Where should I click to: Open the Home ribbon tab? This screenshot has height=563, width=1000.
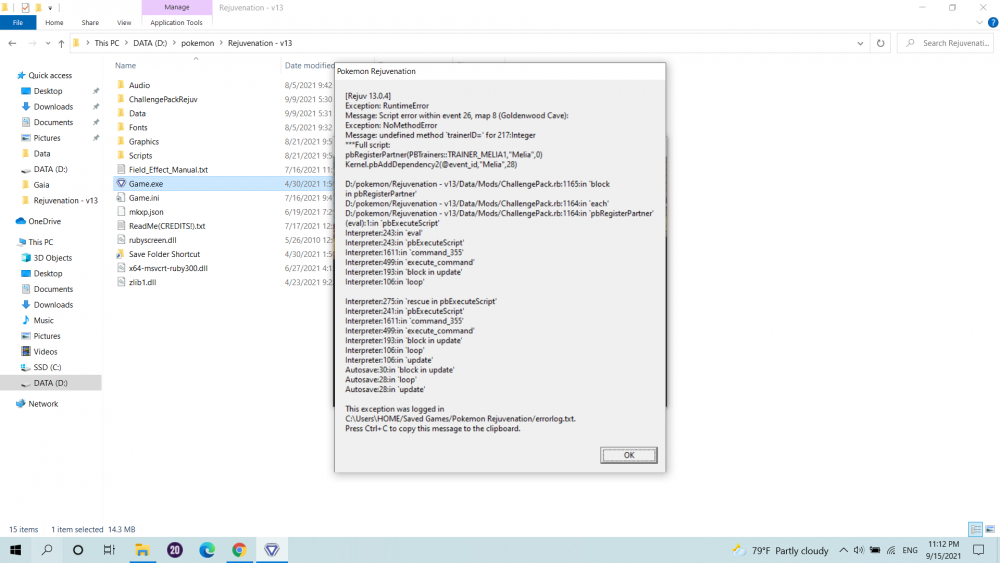point(54,22)
